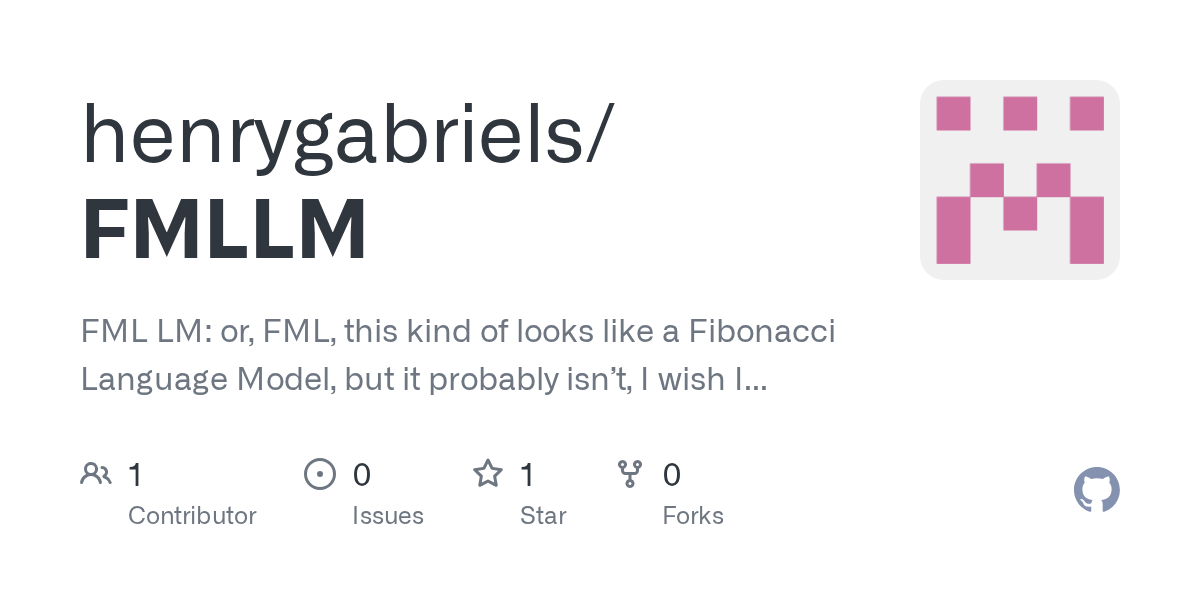Select the Contributor label
Image resolution: width=1200 pixels, height=600 pixels.
click(x=192, y=516)
